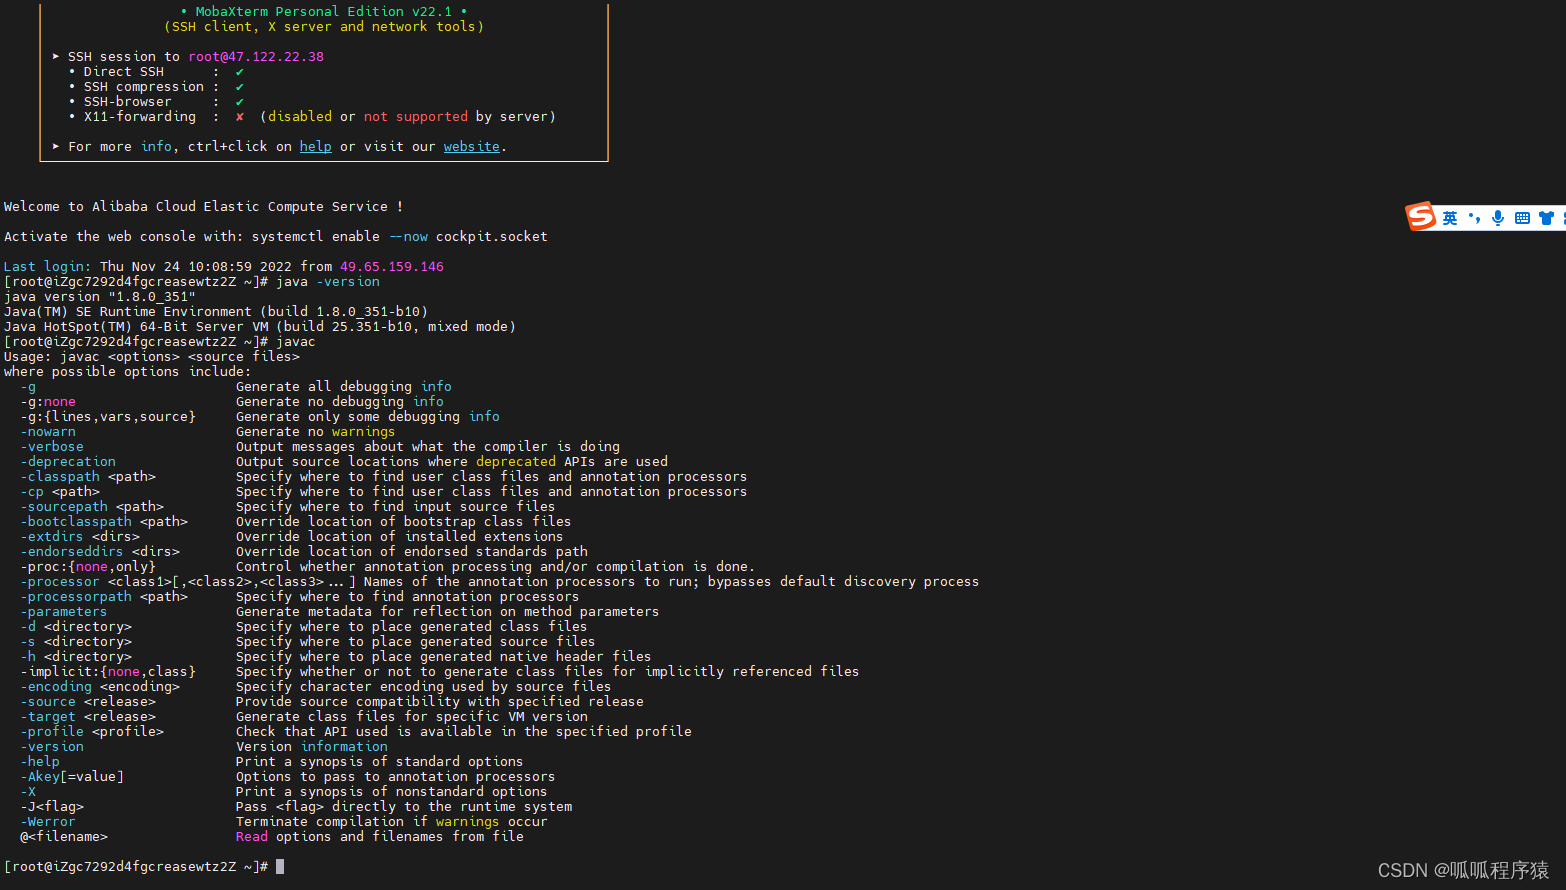1566x890 pixels.
Task: Click the "-endorseddirs <dirs>" option
Action: point(100,552)
